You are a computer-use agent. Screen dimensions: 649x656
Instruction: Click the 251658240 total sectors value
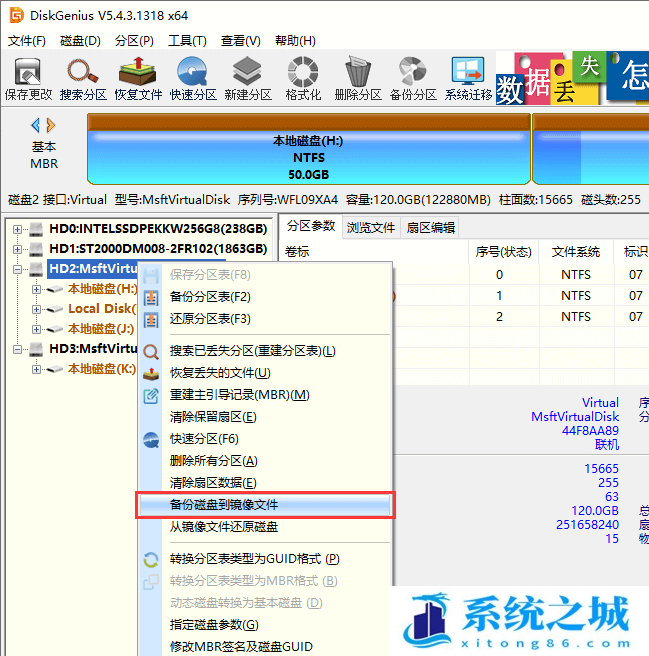[x=587, y=525]
